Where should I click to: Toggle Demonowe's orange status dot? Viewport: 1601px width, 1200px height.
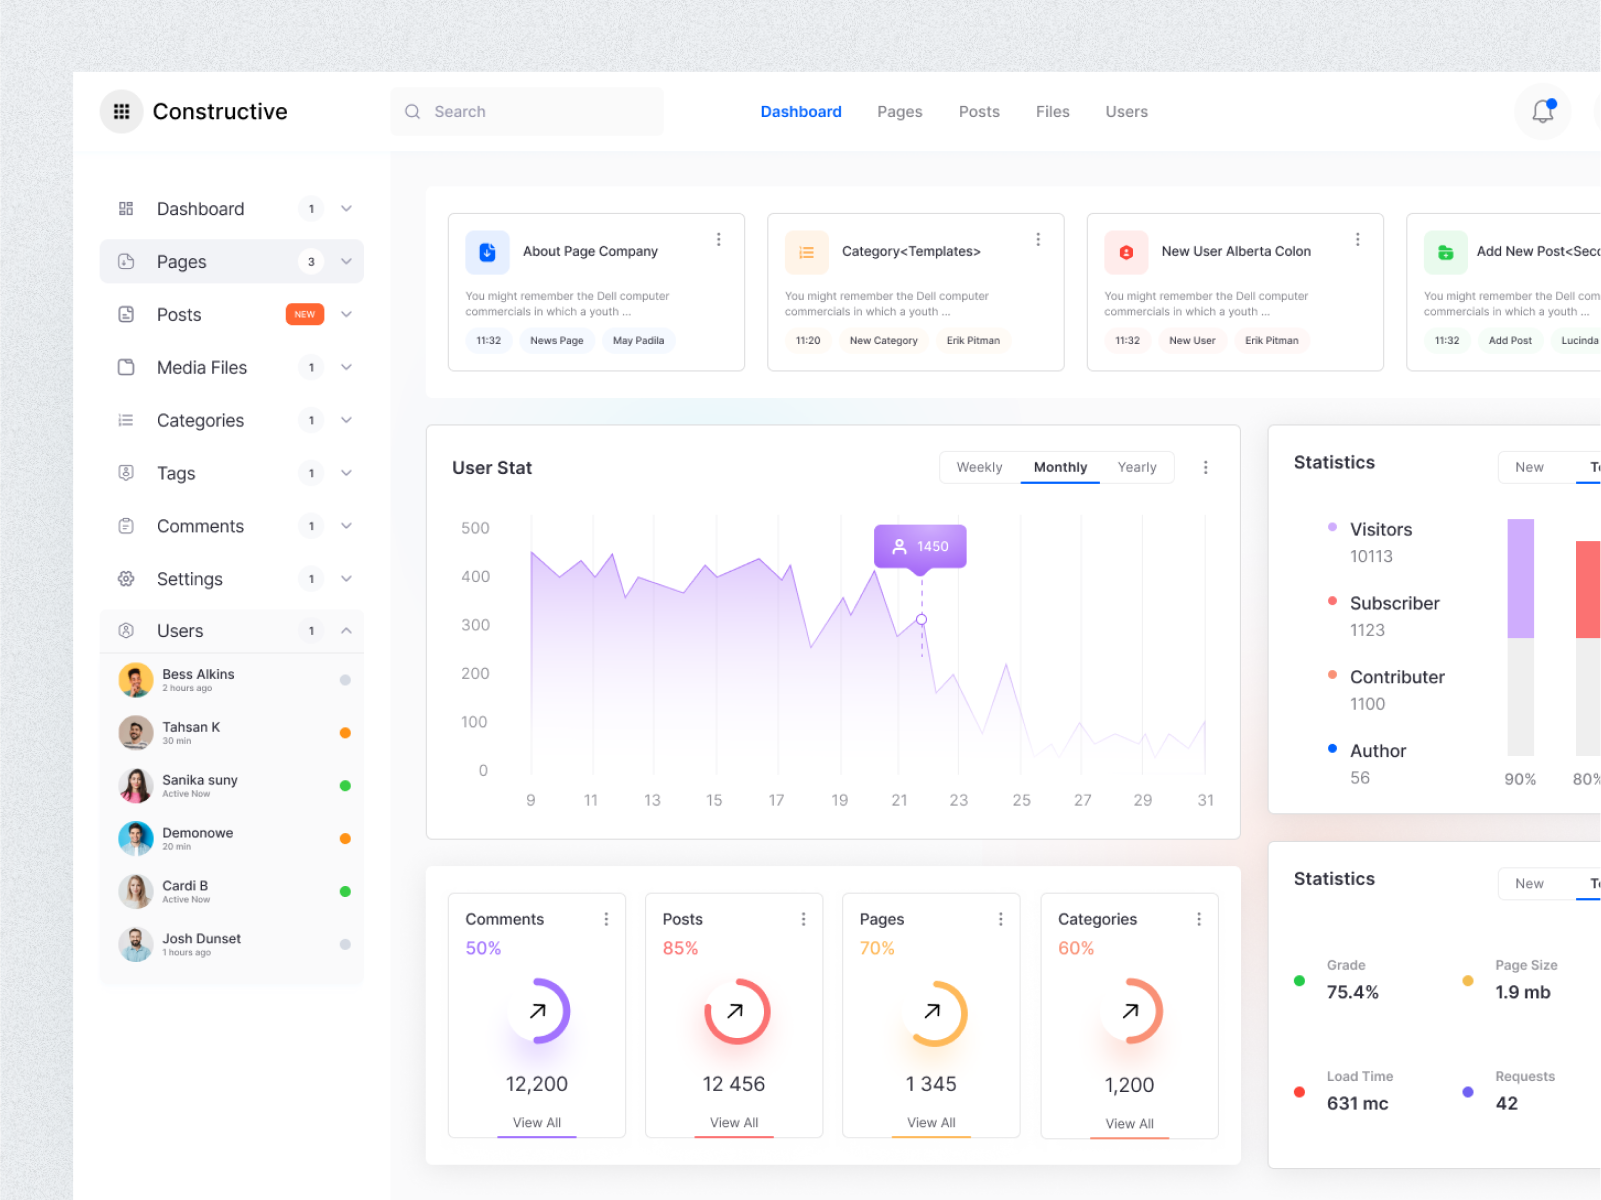point(345,838)
